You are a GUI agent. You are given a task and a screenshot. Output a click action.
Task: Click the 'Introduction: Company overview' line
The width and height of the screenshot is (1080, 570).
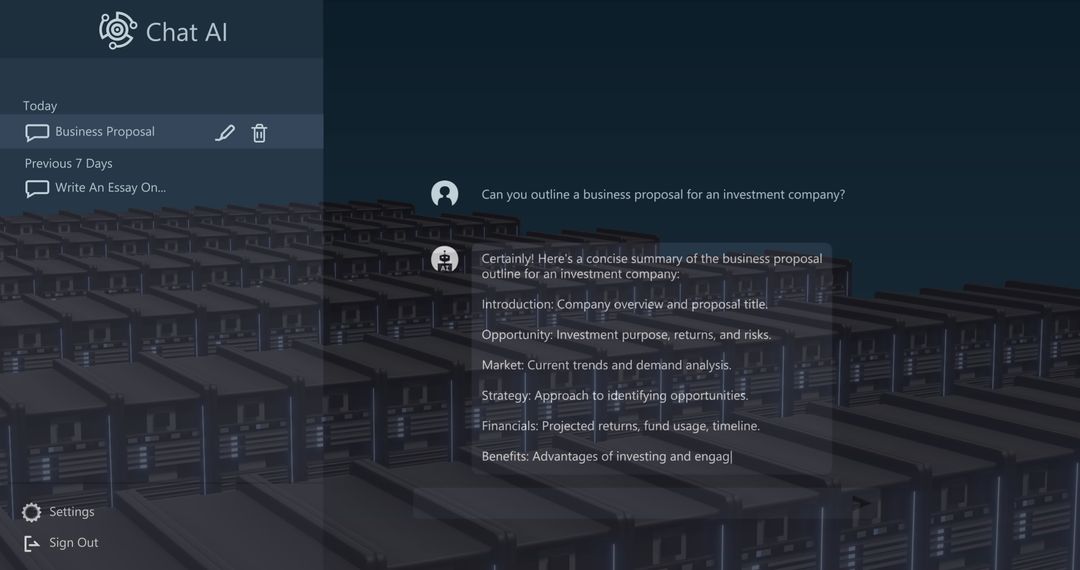(624, 304)
